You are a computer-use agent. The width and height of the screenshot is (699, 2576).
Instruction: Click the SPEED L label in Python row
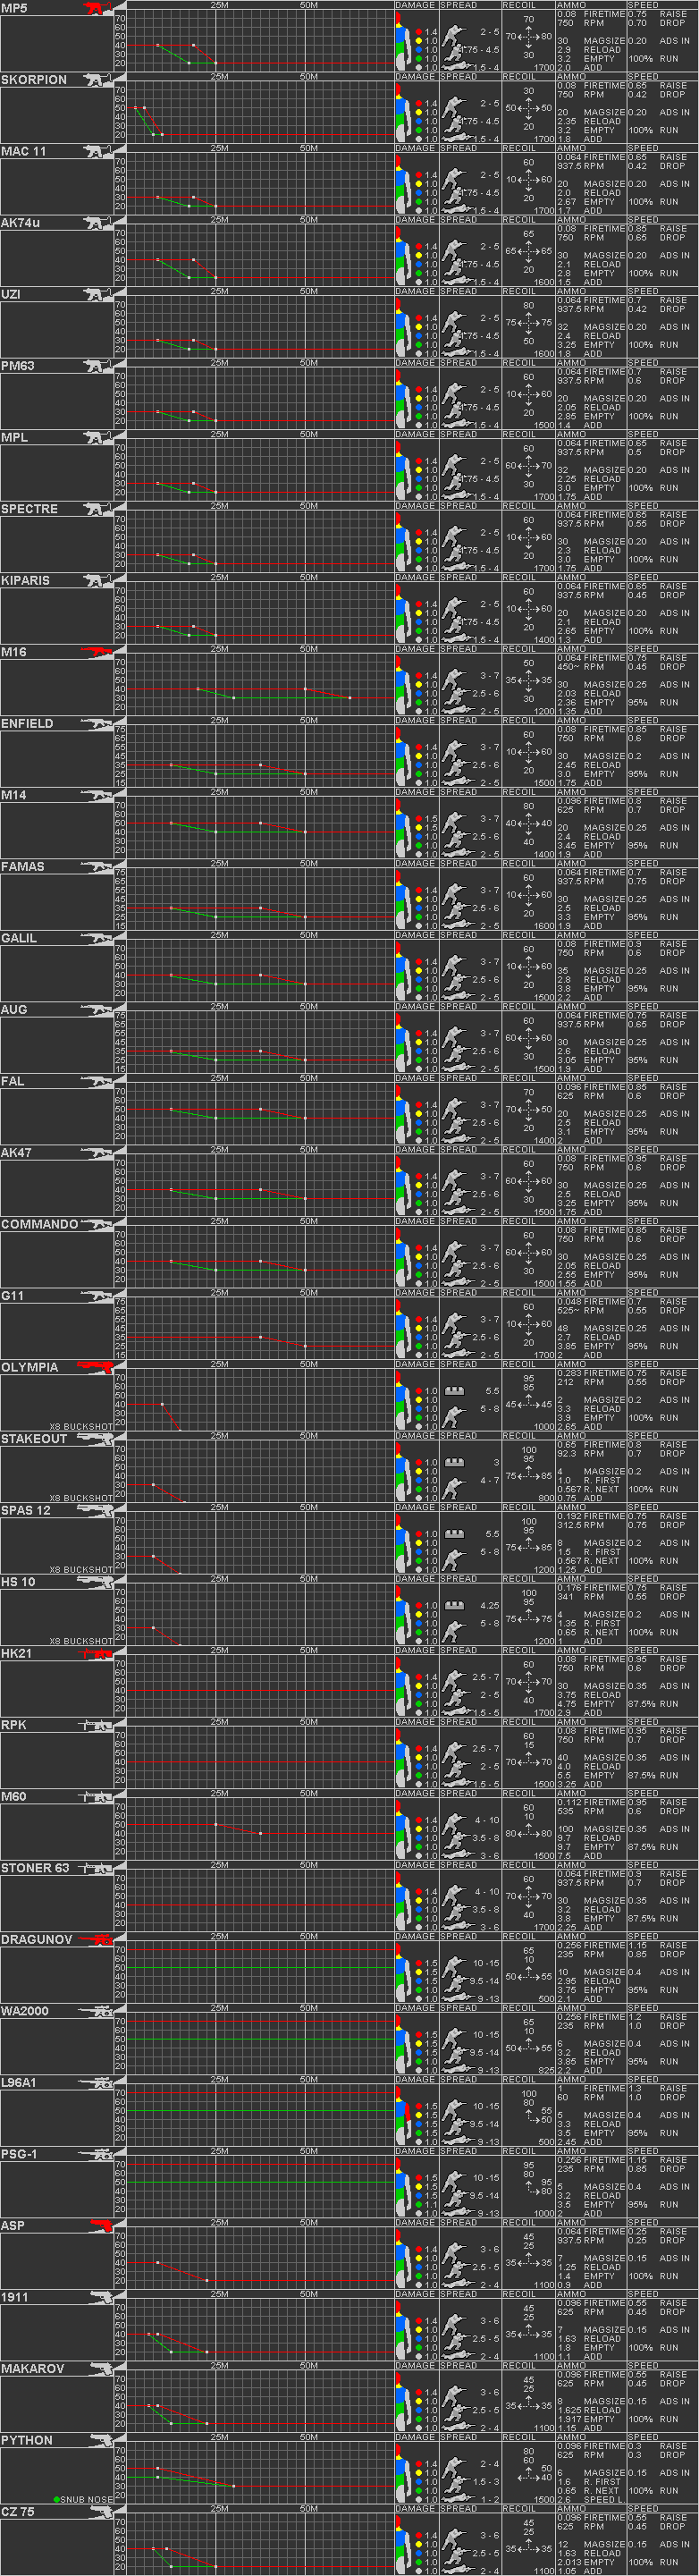coord(604,2500)
